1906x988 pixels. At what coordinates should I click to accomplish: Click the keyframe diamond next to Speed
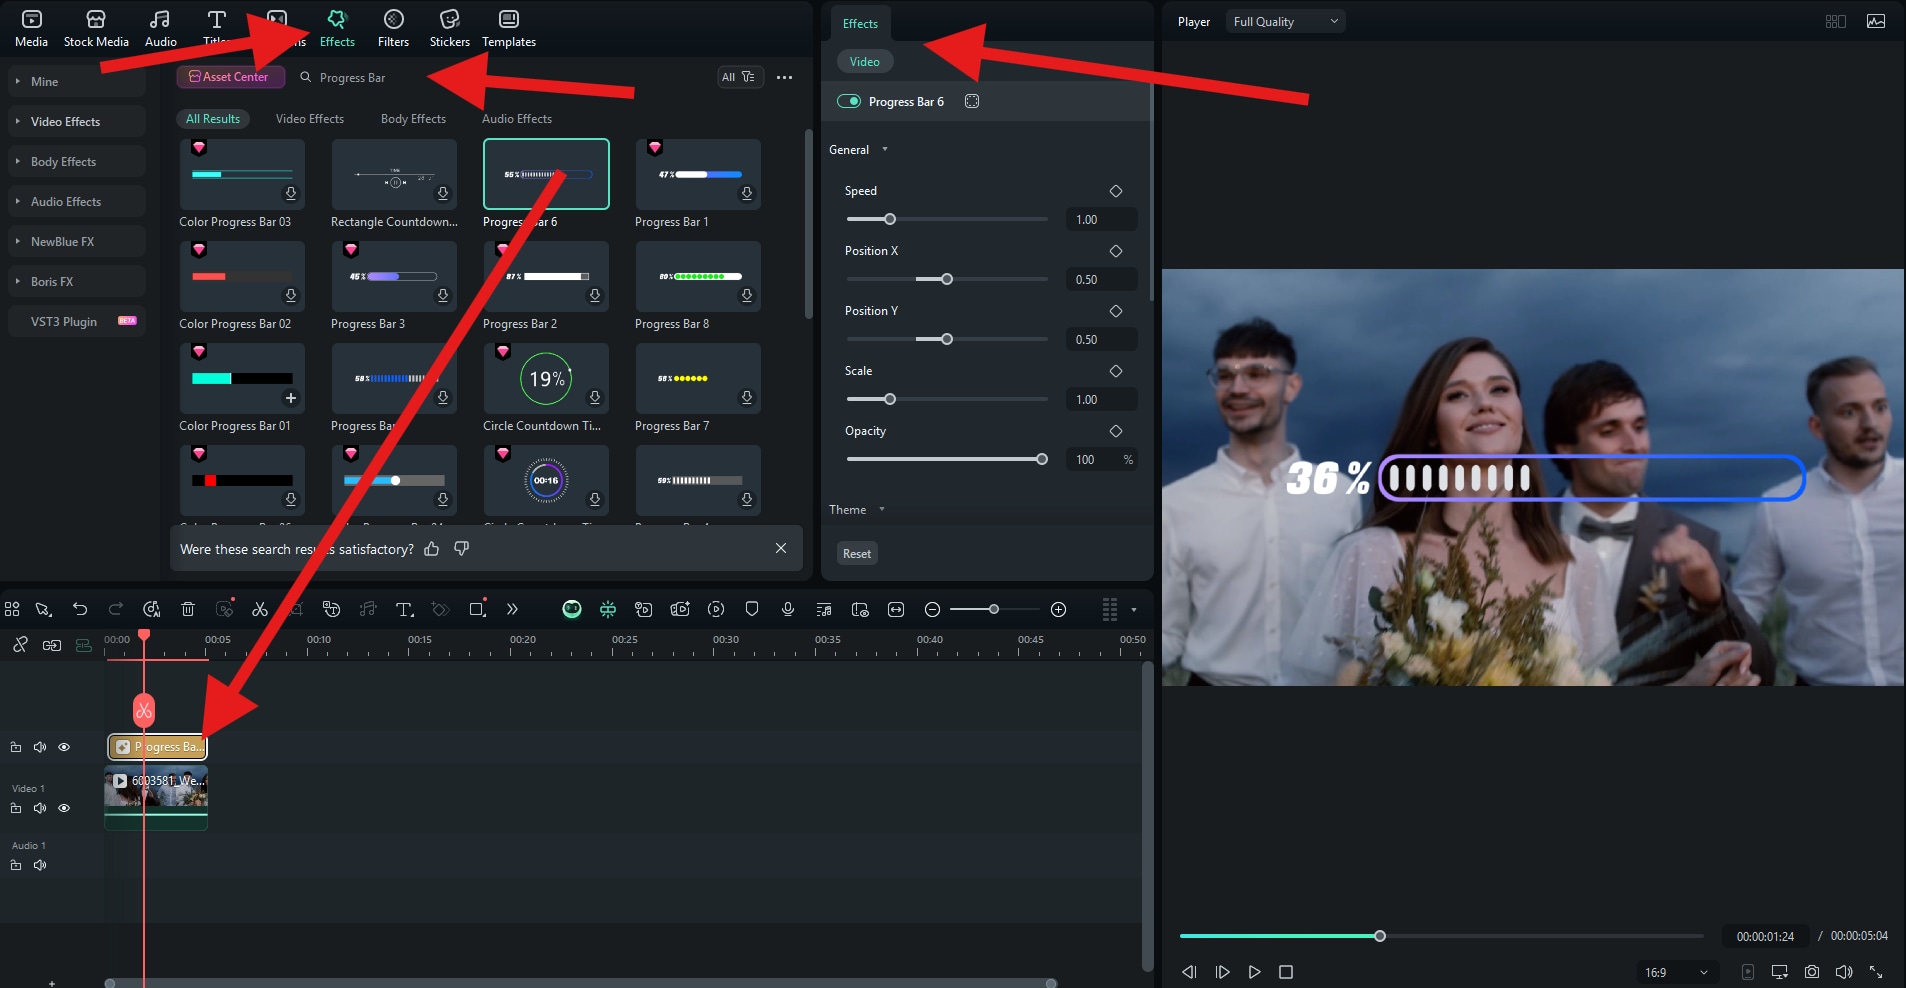tap(1116, 191)
